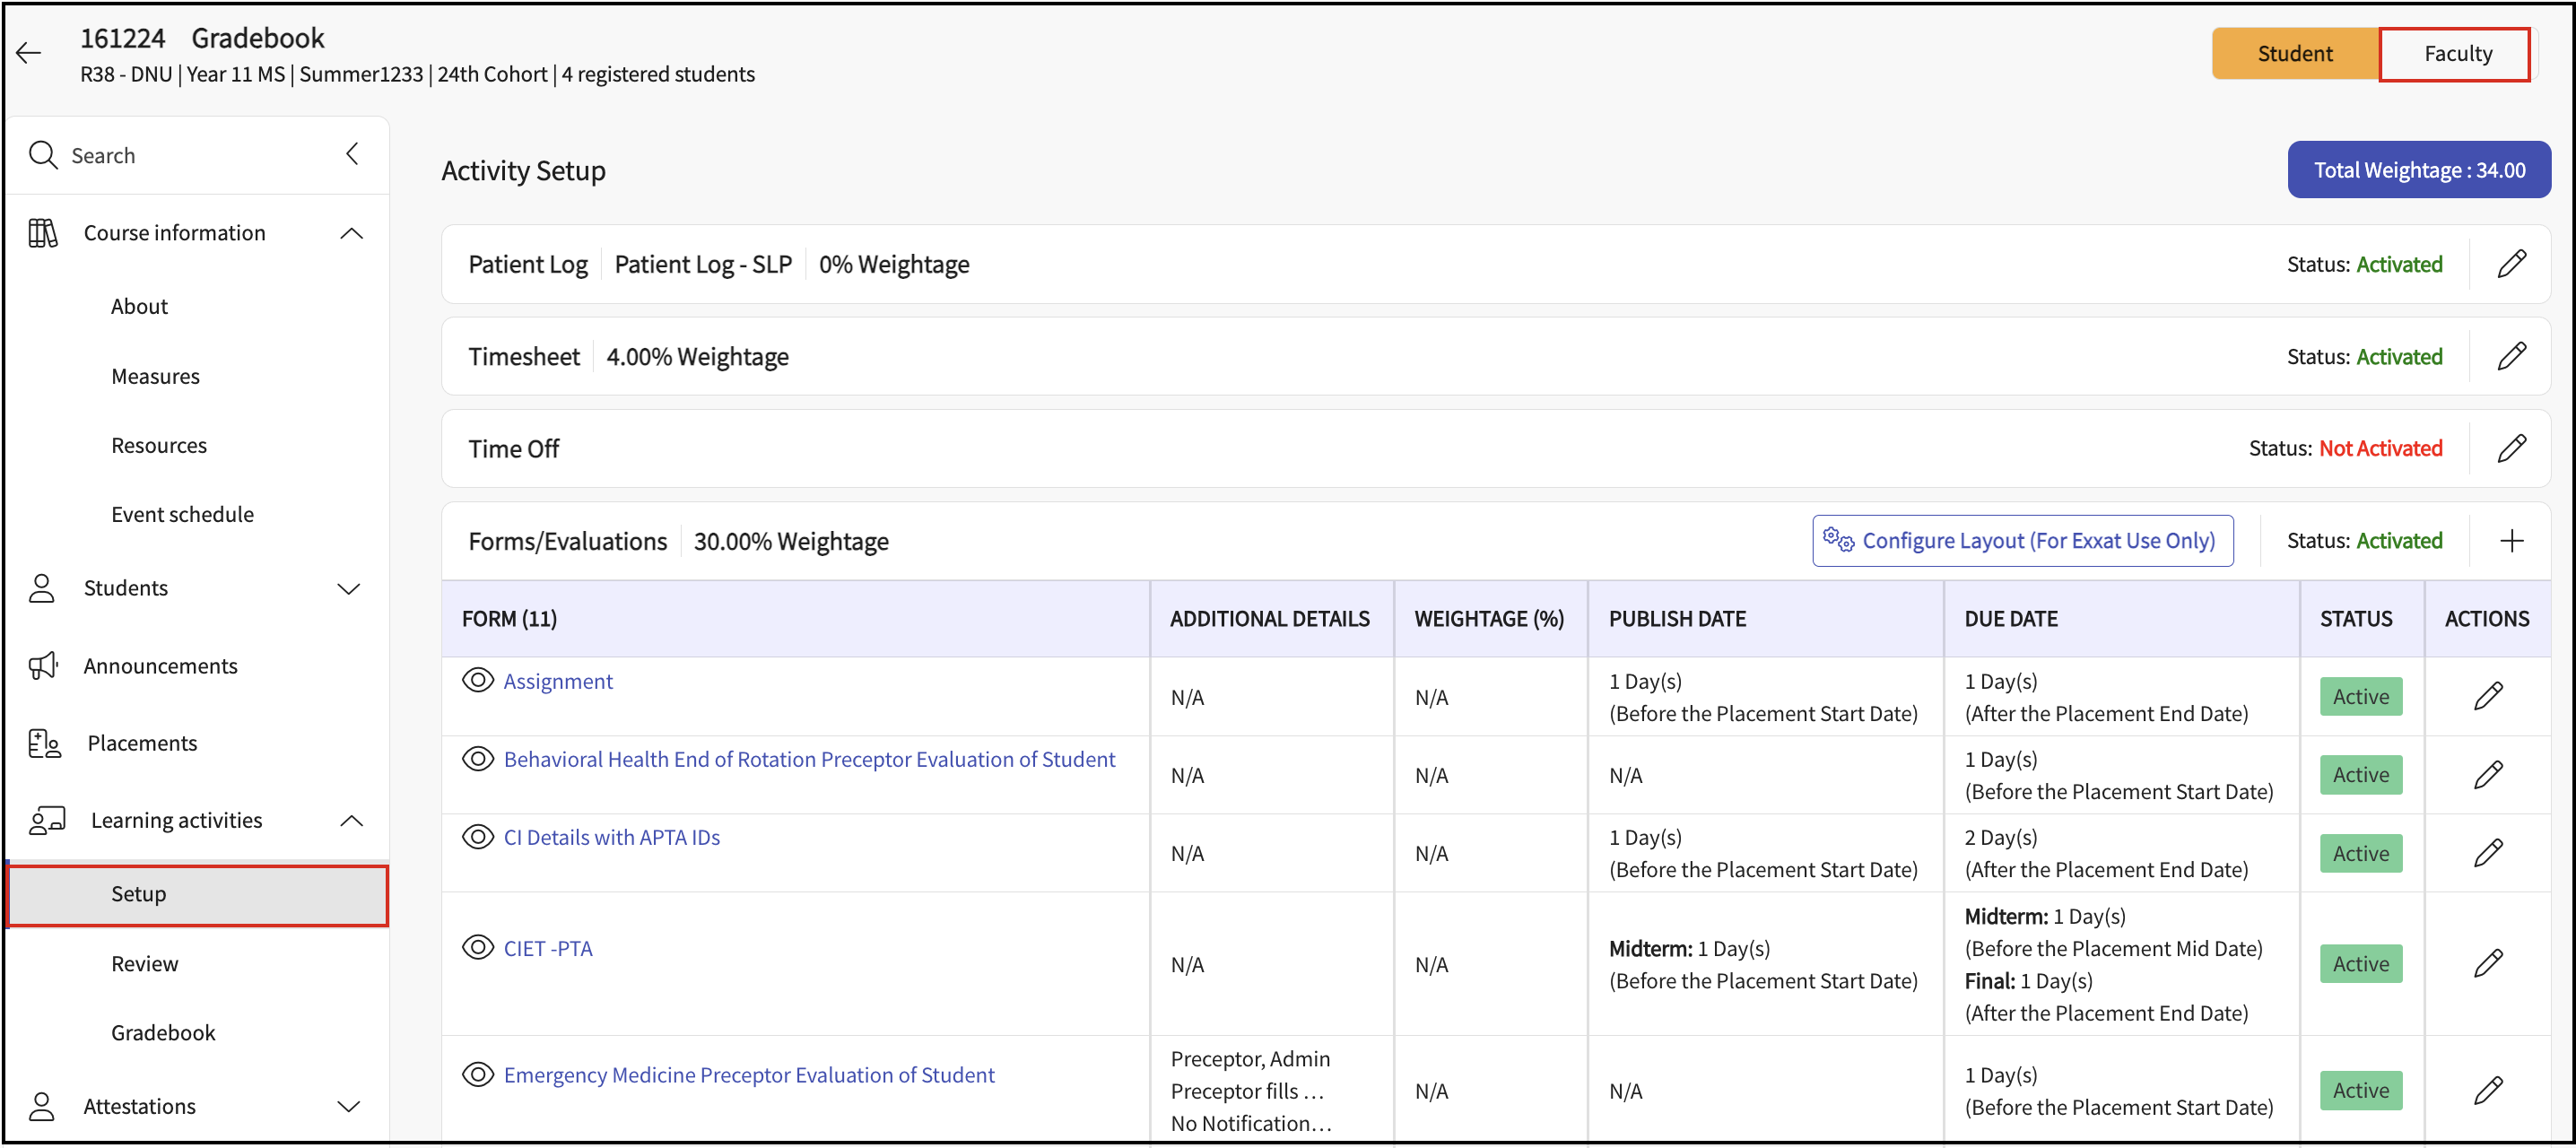Edit the Assignment form row
Viewport: 2576px width, 1148px height.
click(x=2488, y=697)
